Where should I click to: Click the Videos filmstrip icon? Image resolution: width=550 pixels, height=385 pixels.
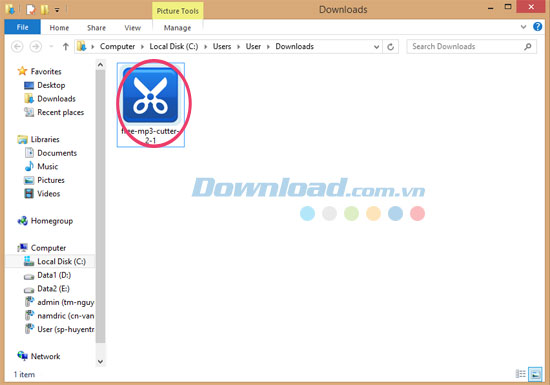click(29, 194)
